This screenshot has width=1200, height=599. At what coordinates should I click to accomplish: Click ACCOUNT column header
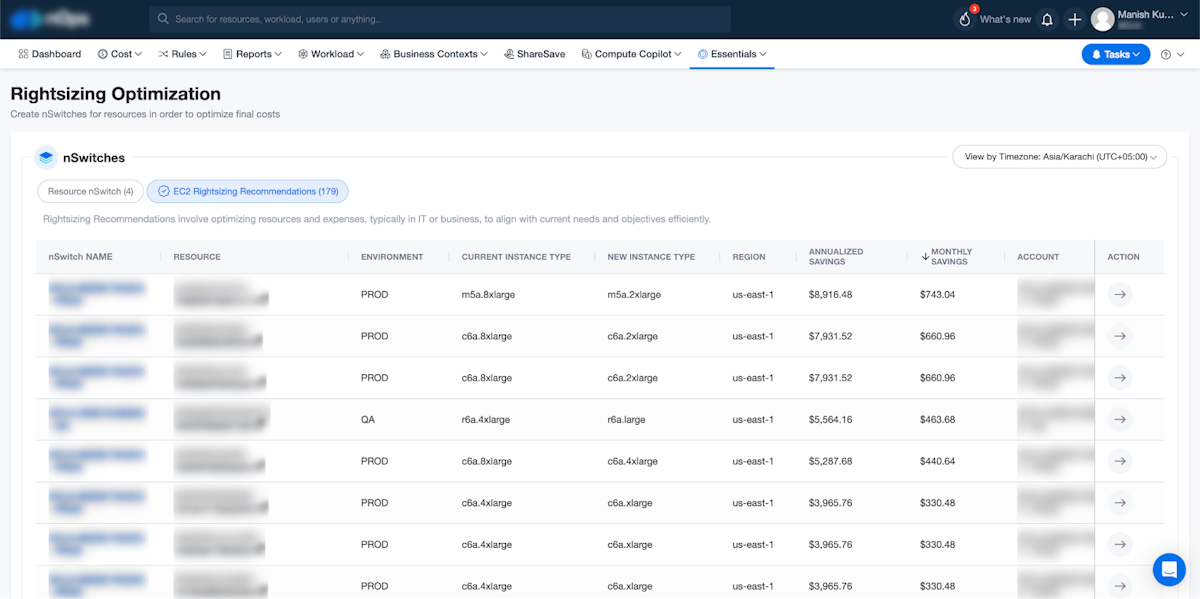tap(1038, 257)
